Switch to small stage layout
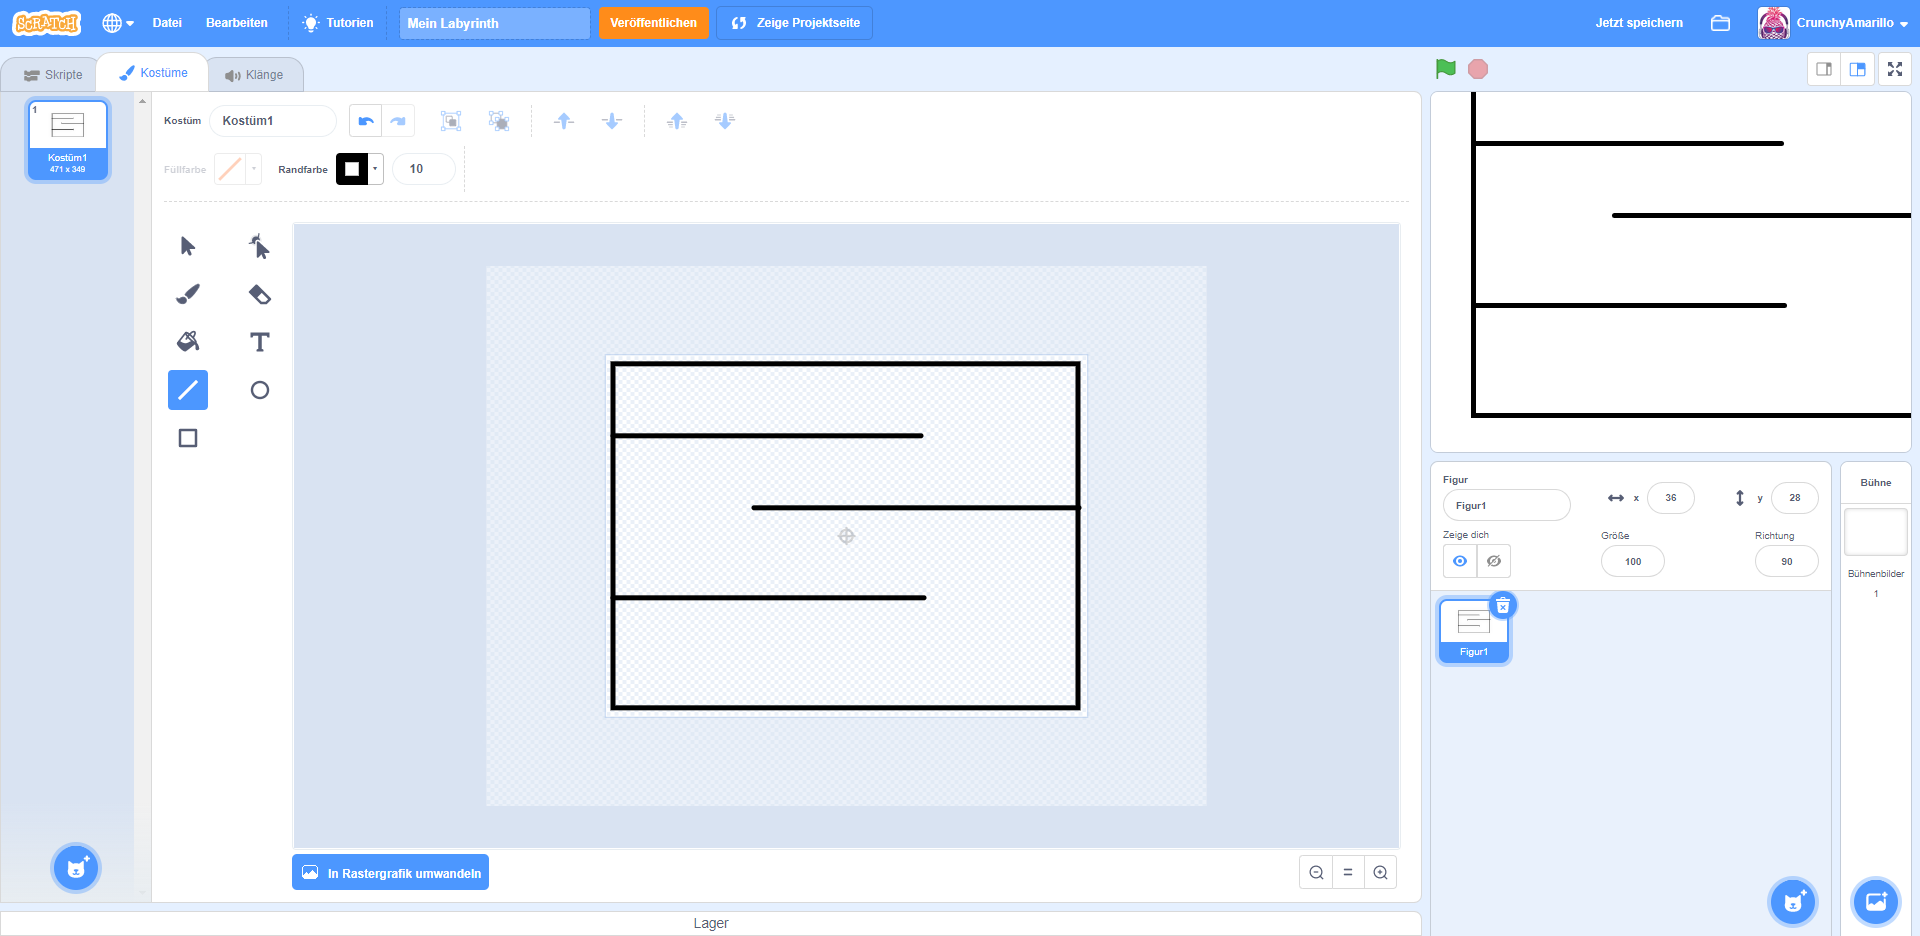This screenshot has width=1920, height=936. (x=1824, y=69)
